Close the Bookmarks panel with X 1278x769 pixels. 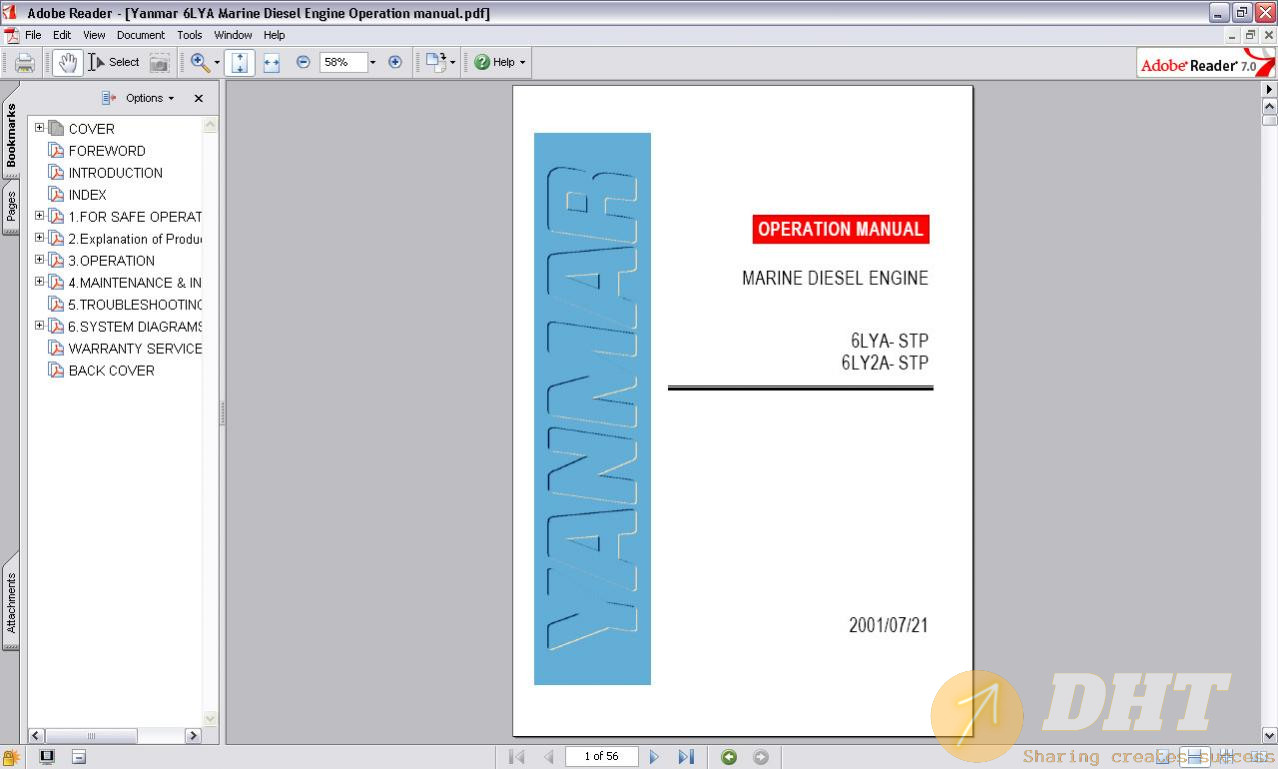[198, 98]
